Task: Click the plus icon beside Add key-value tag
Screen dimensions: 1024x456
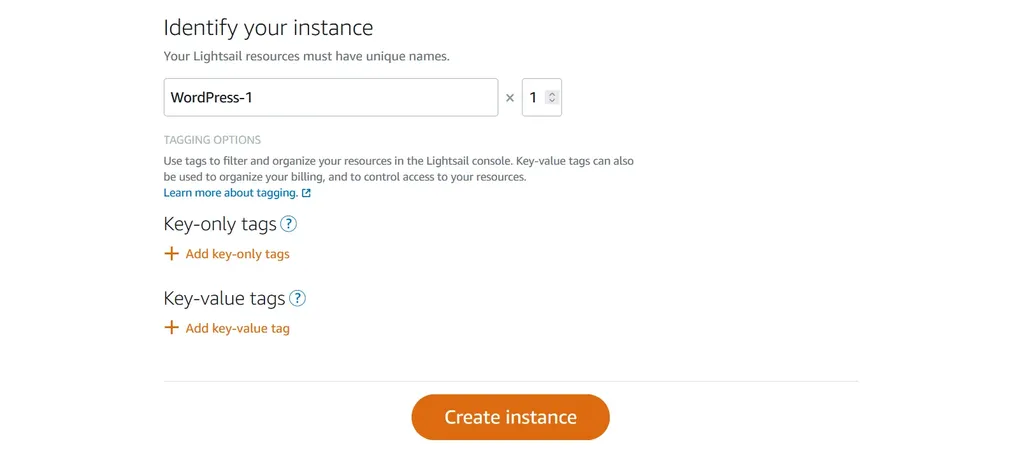Action: click(171, 328)
